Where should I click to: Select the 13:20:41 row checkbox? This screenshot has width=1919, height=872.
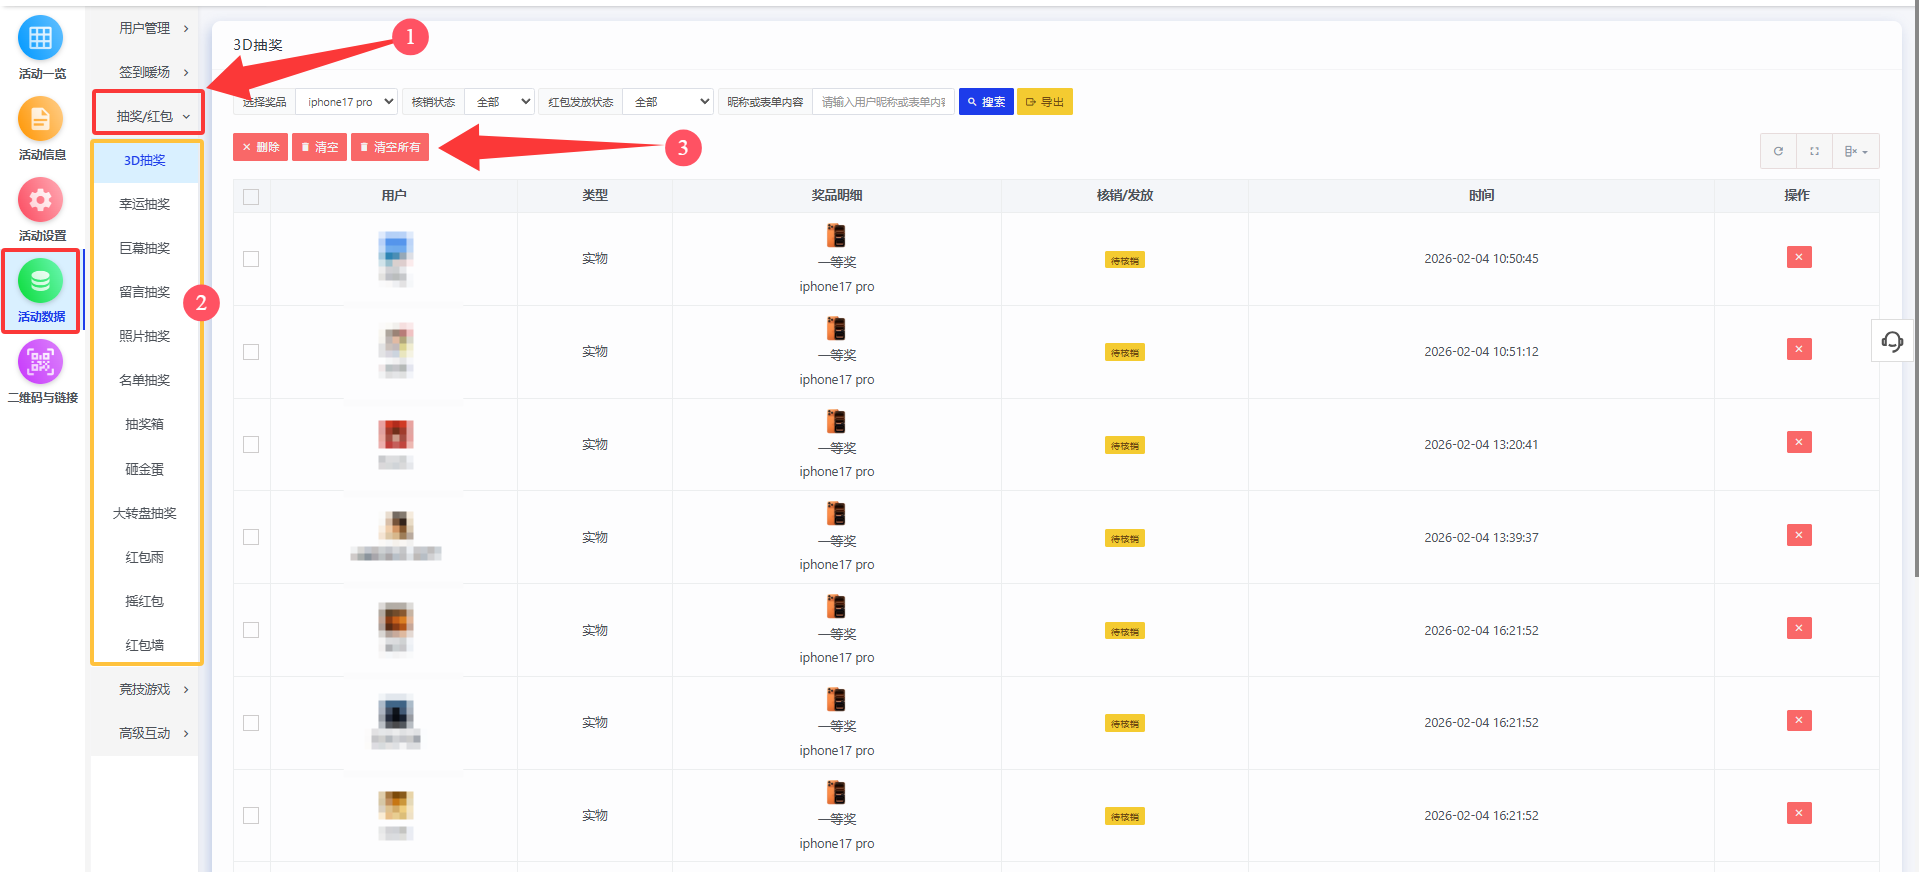[x=251, y=445]
